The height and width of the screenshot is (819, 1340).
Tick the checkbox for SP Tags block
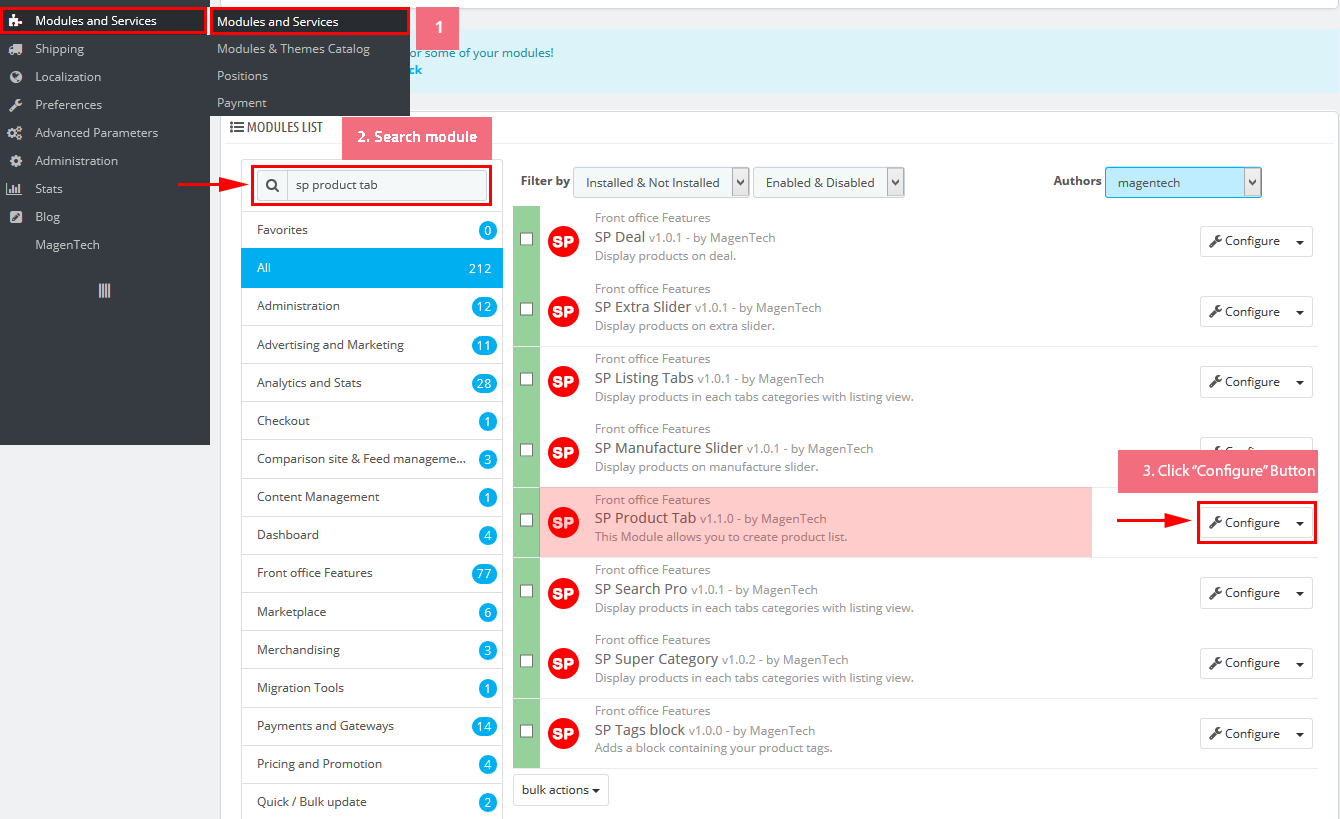pyautogui.click(x=527, y=731)
